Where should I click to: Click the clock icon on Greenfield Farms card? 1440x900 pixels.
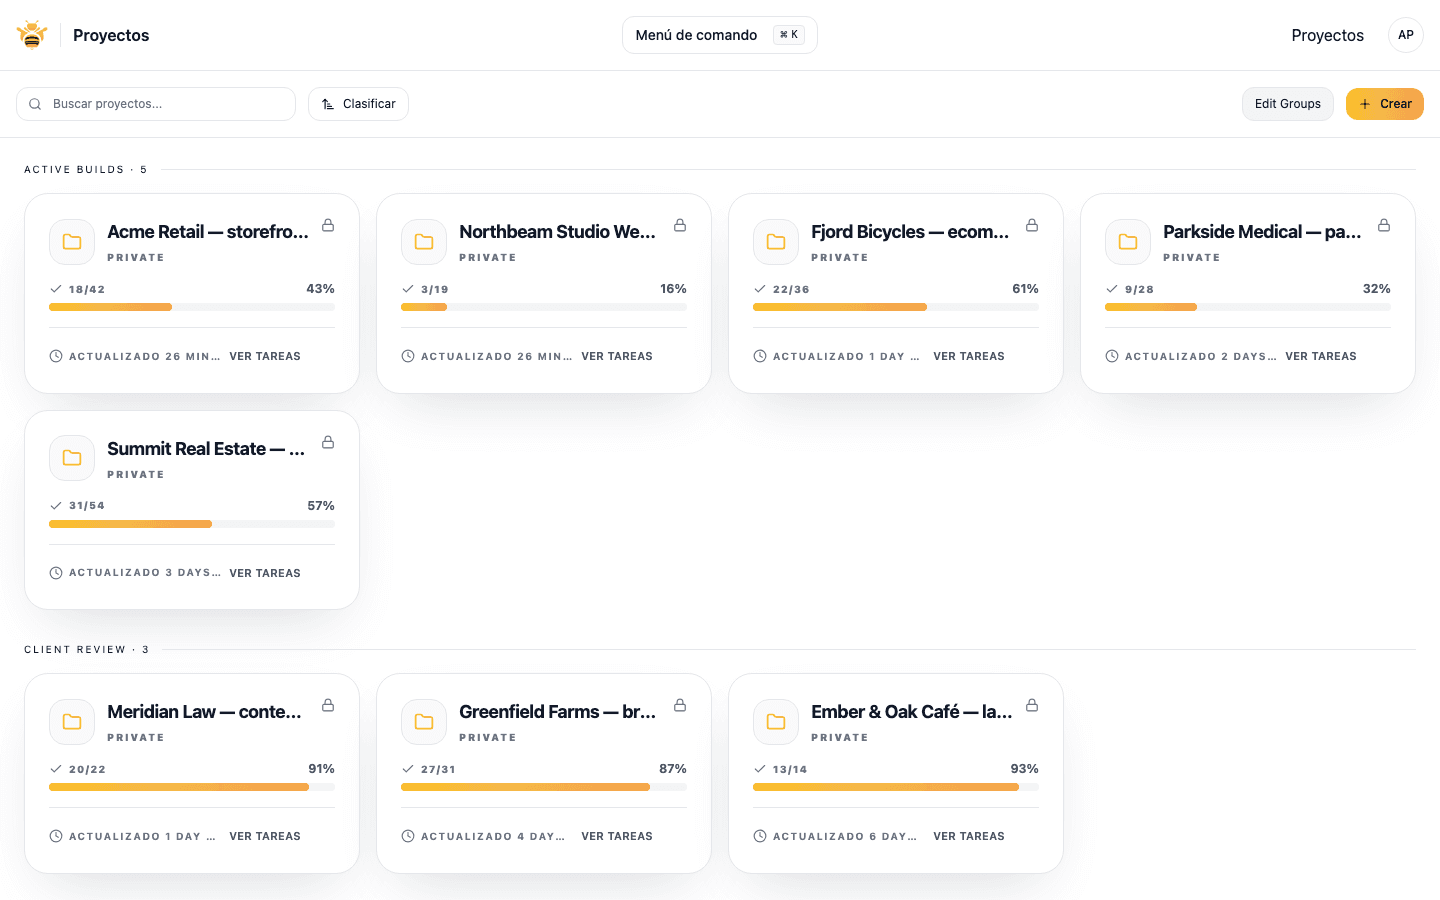[407, 835]
